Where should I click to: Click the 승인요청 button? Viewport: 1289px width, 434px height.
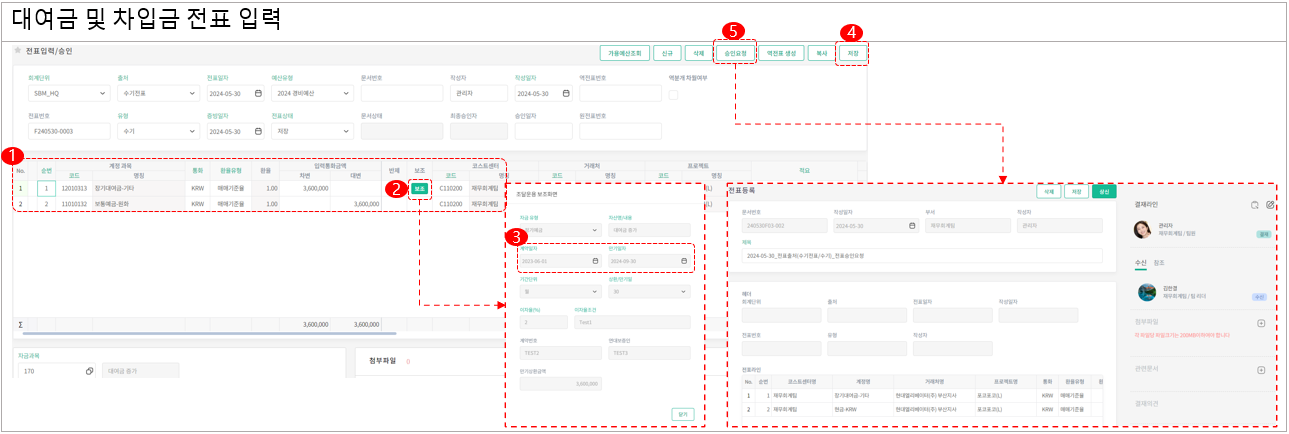[x=734, y=53]
